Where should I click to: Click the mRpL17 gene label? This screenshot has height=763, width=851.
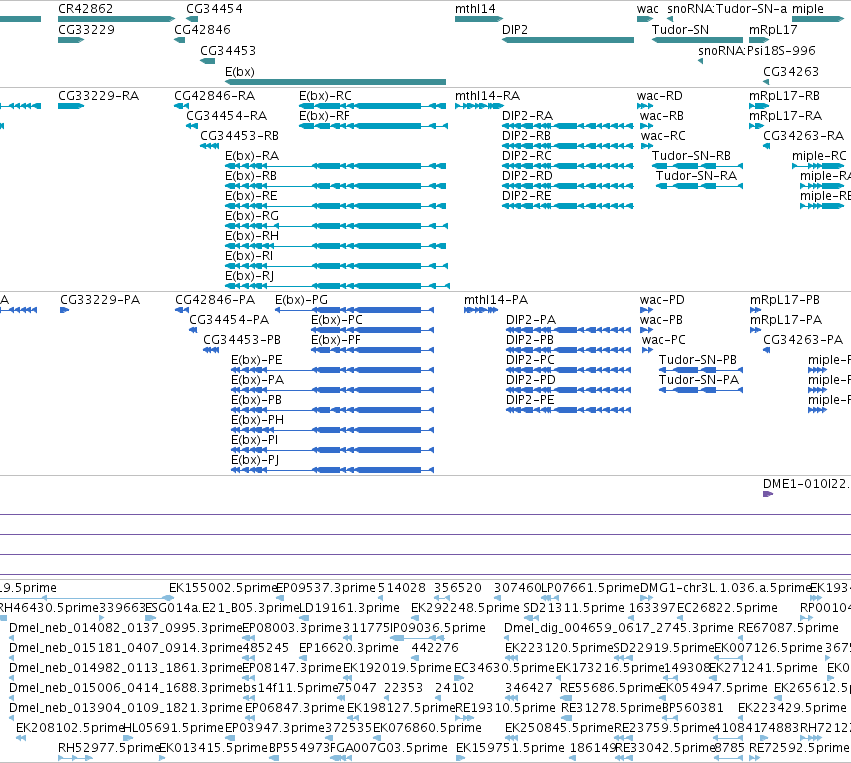click(x=773, y=30)
